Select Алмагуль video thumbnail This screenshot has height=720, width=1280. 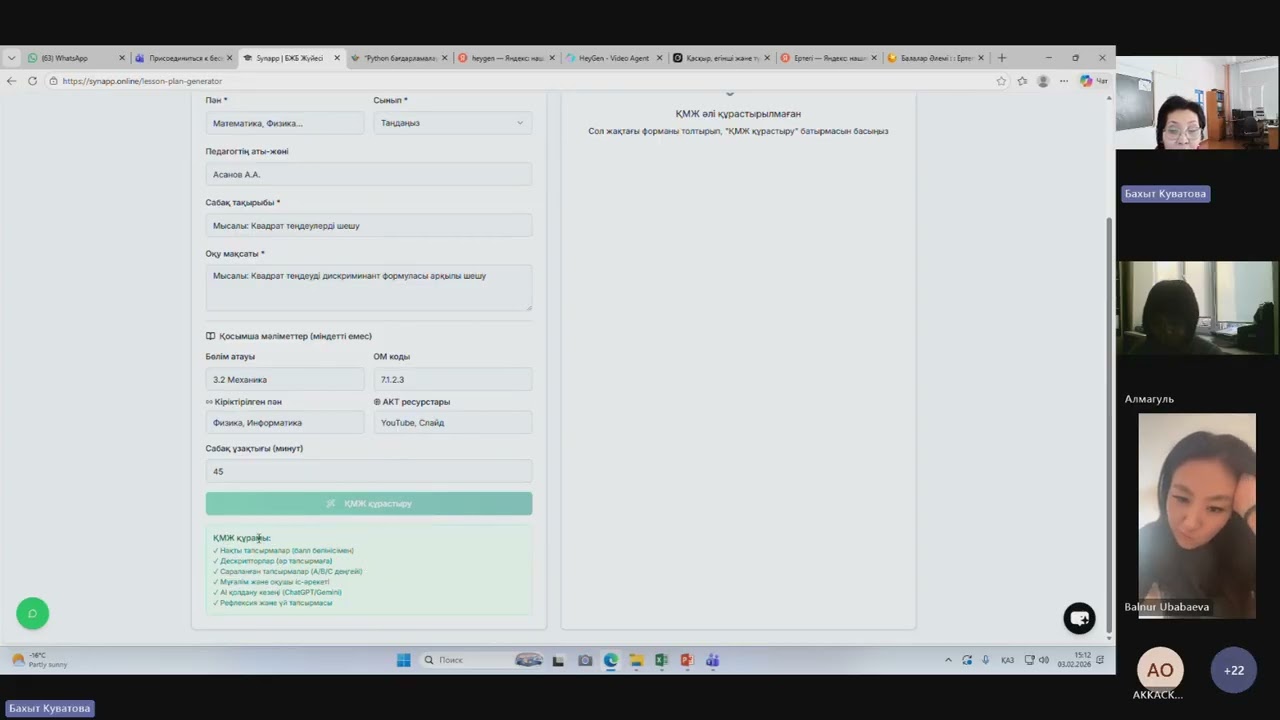[1198, 308]
